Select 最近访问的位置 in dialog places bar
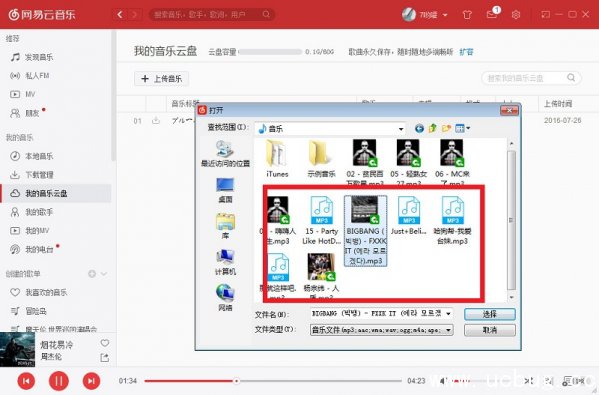The image size is (599, 395). point(225,154)
